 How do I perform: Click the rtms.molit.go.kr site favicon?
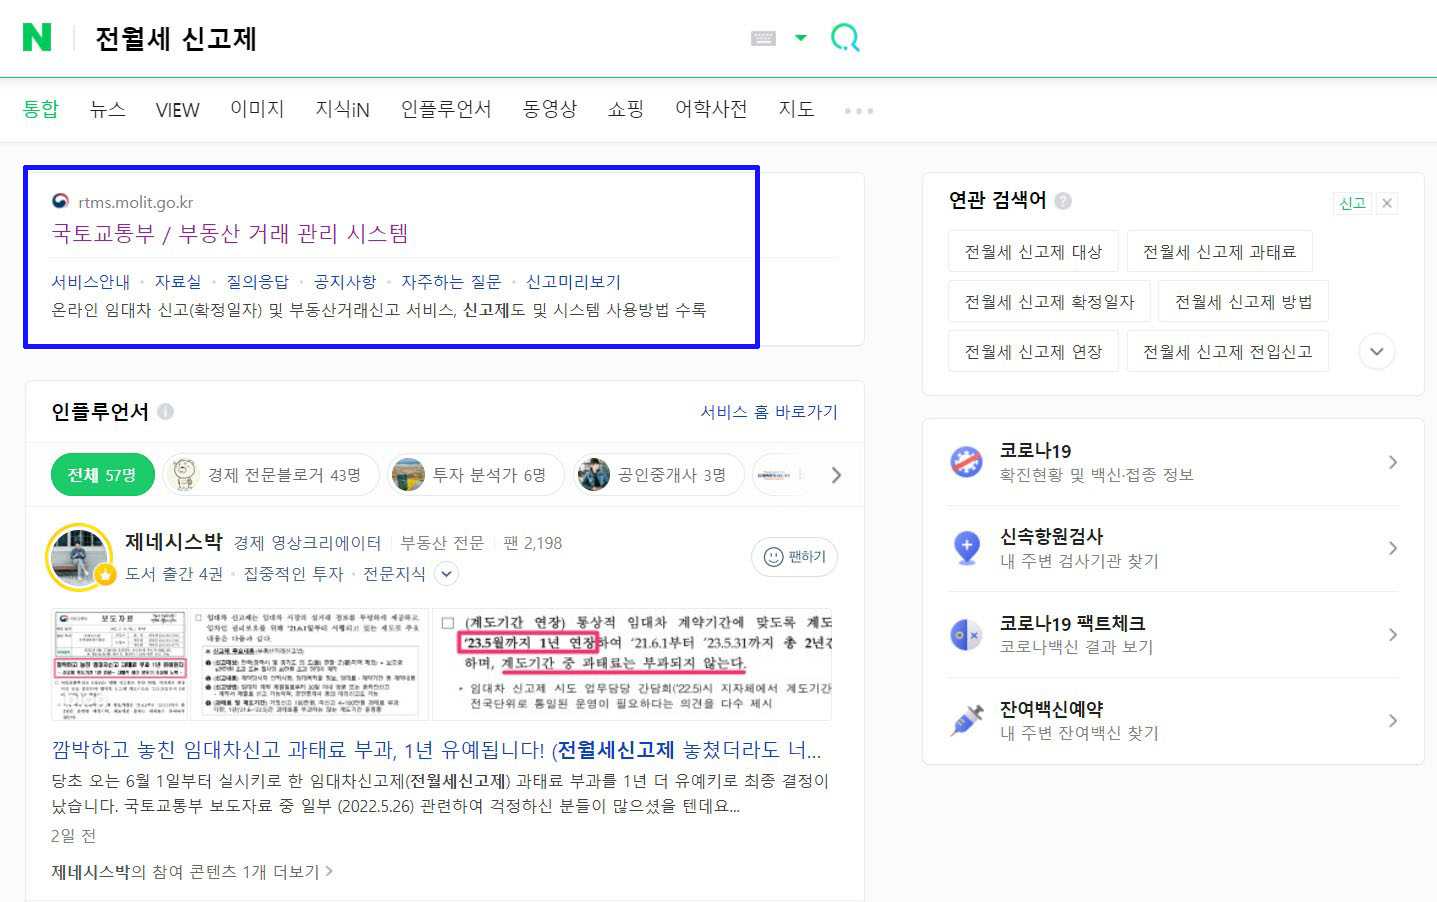61,201
